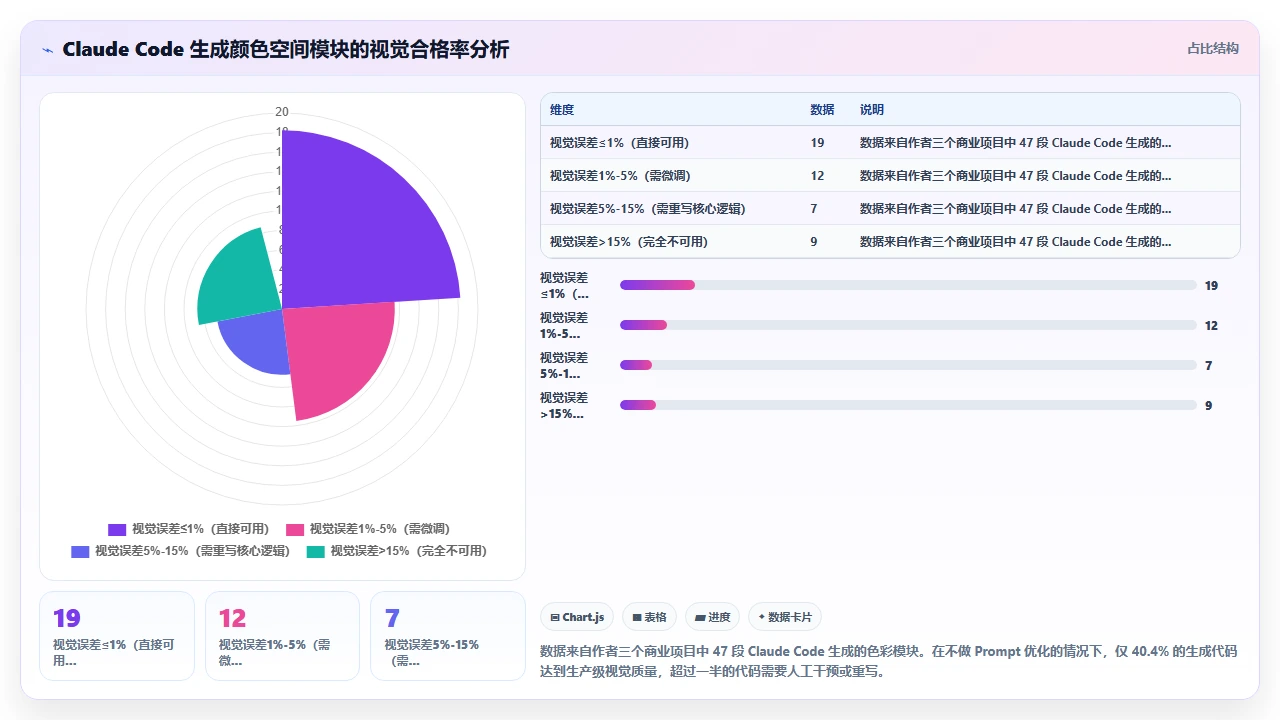Toggle blue legend swatch 视觉误差5%-15%
Viewport: 1280px width, 720px height.
coord(80,551)
